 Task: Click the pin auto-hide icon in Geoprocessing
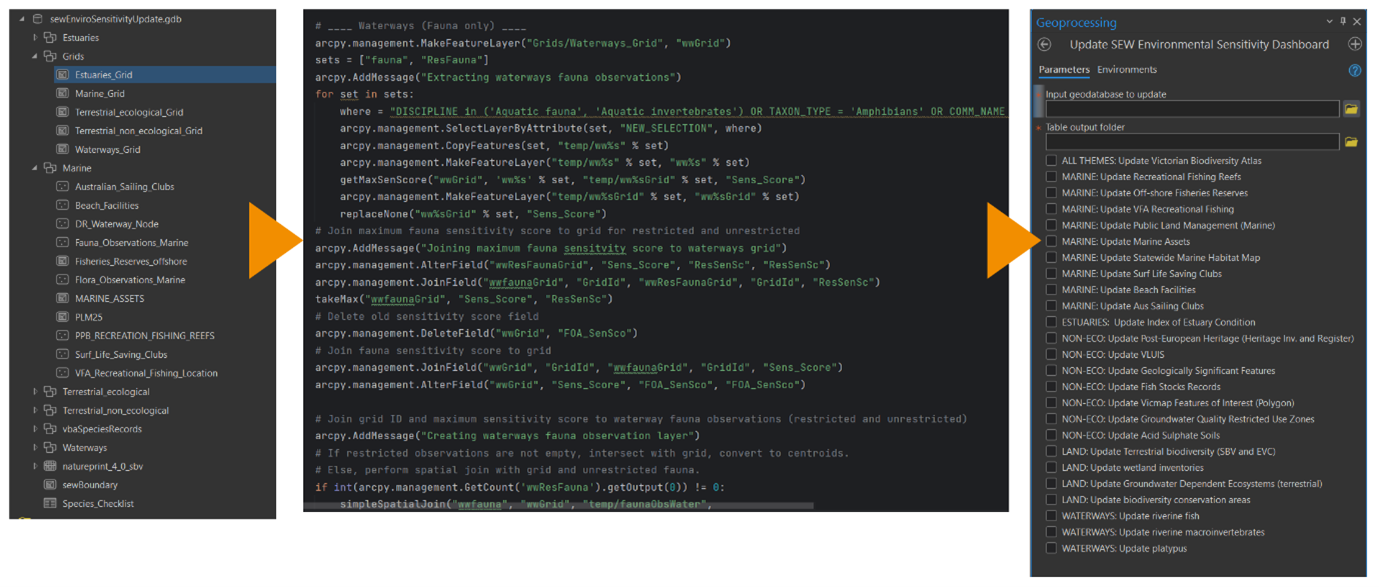click(x=1343, y=21)
